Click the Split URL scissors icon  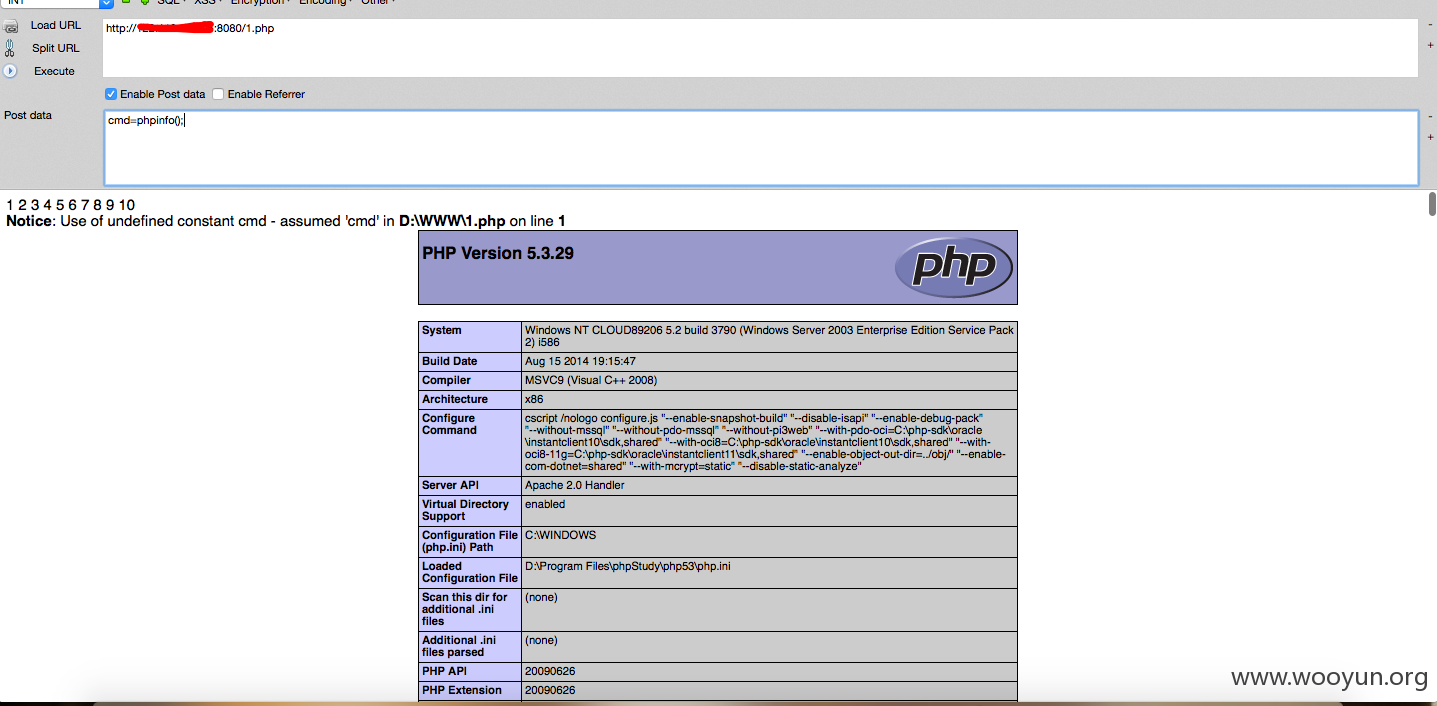10,48
